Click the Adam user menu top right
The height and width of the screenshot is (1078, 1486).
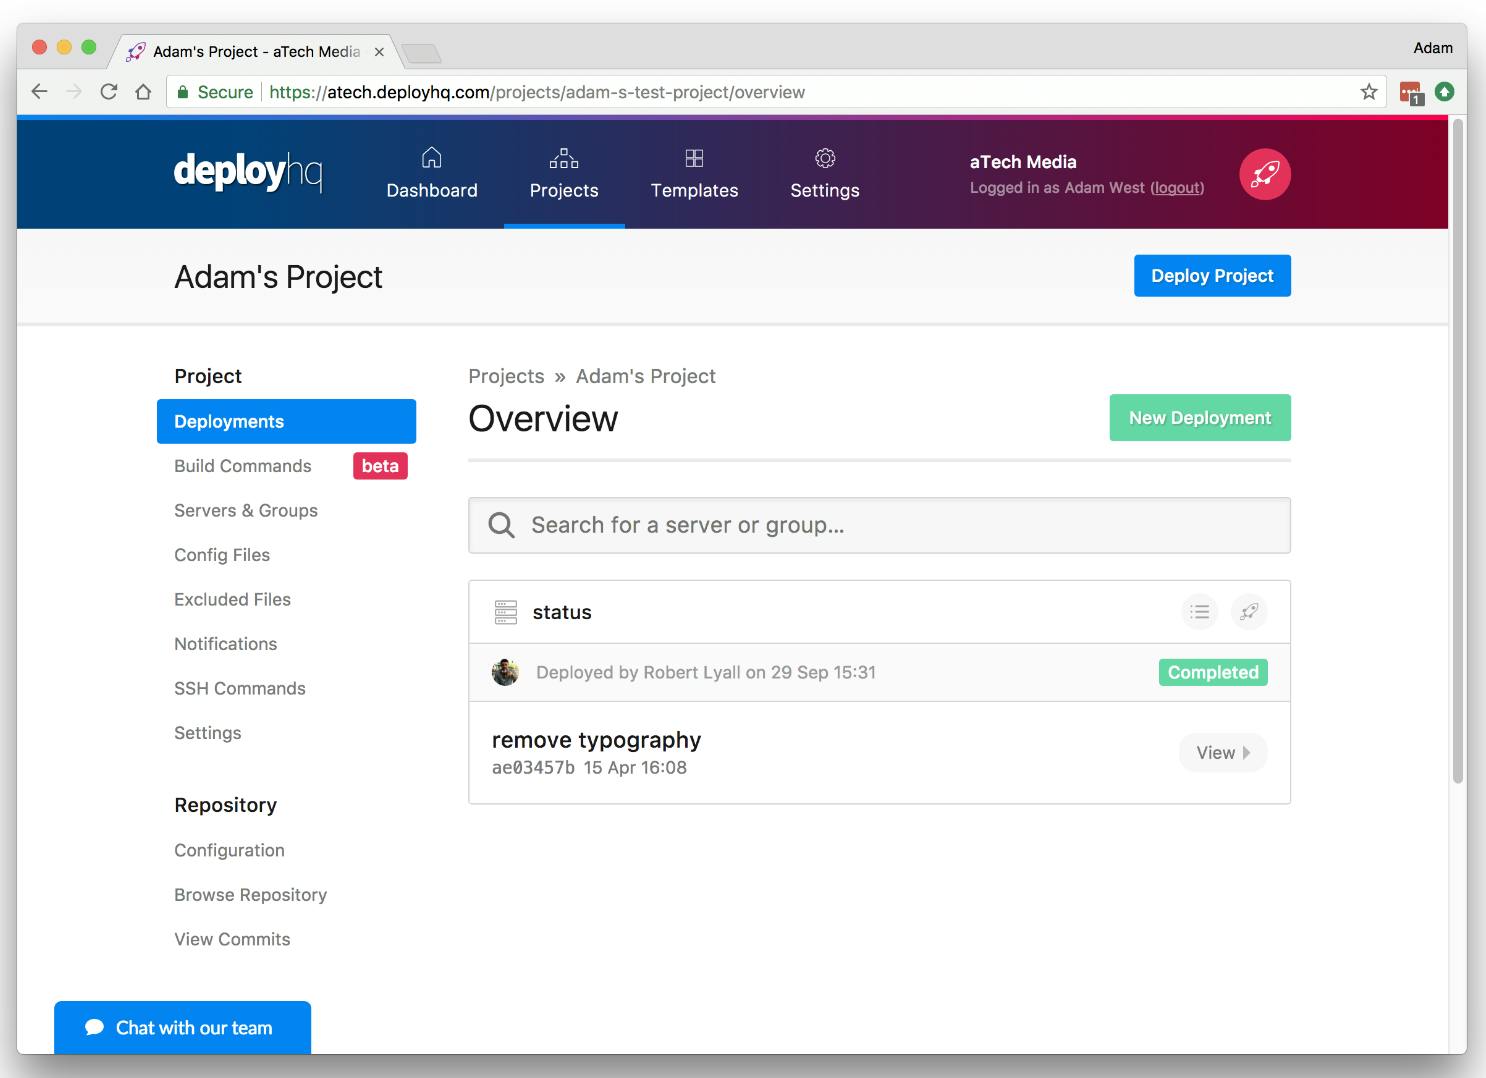(x=1433, y=47)
